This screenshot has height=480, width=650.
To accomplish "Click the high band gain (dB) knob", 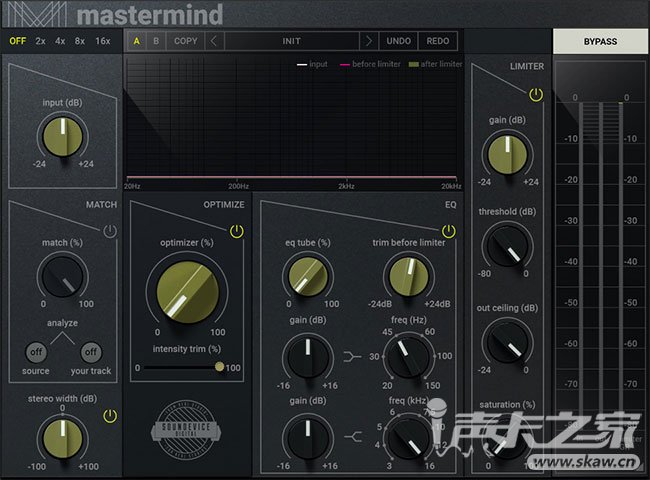I will 308,437.
